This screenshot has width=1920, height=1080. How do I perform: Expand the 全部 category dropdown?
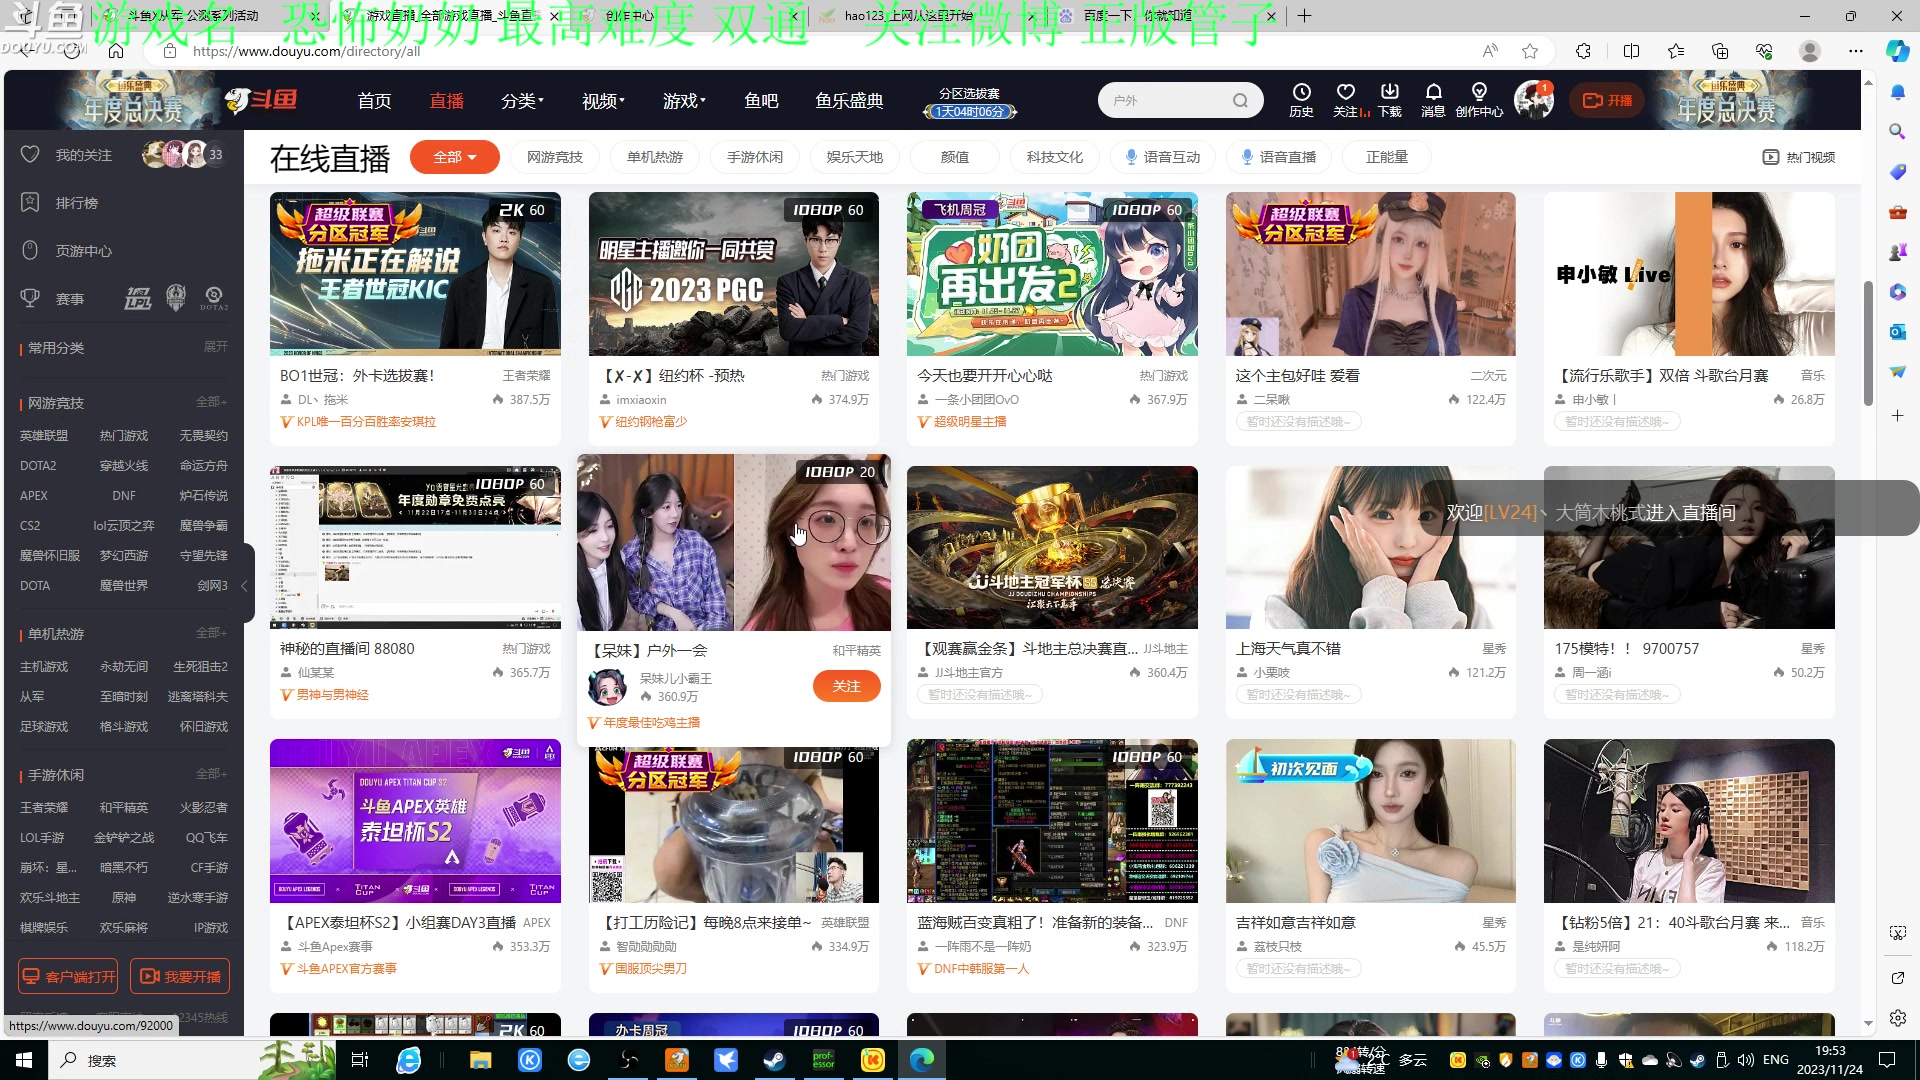click(x=454, y=157)
